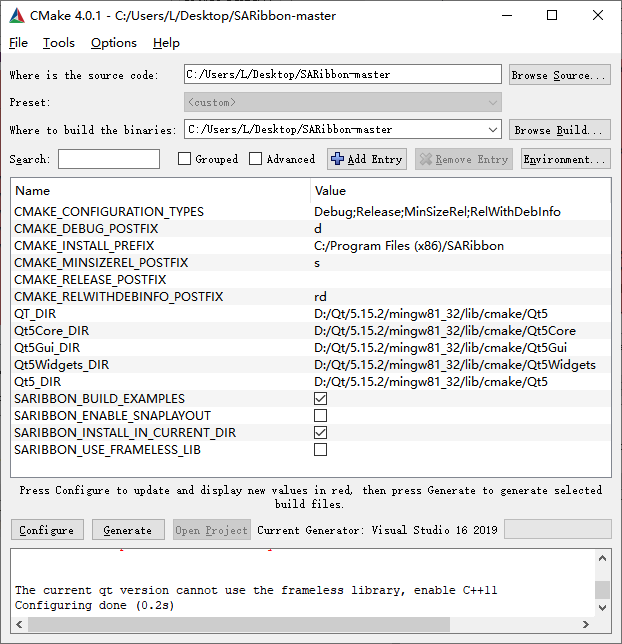The width and height of the screenshot is (622, 644).
Task: Click the Value column header
Action: coord(330,191)
